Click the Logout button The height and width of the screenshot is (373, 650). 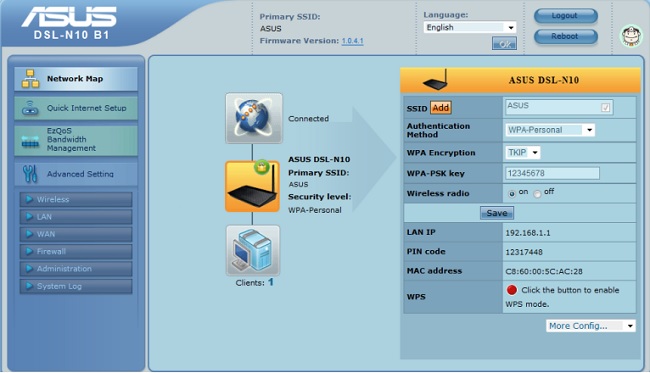pyautogui.click(x=565, y=16)
